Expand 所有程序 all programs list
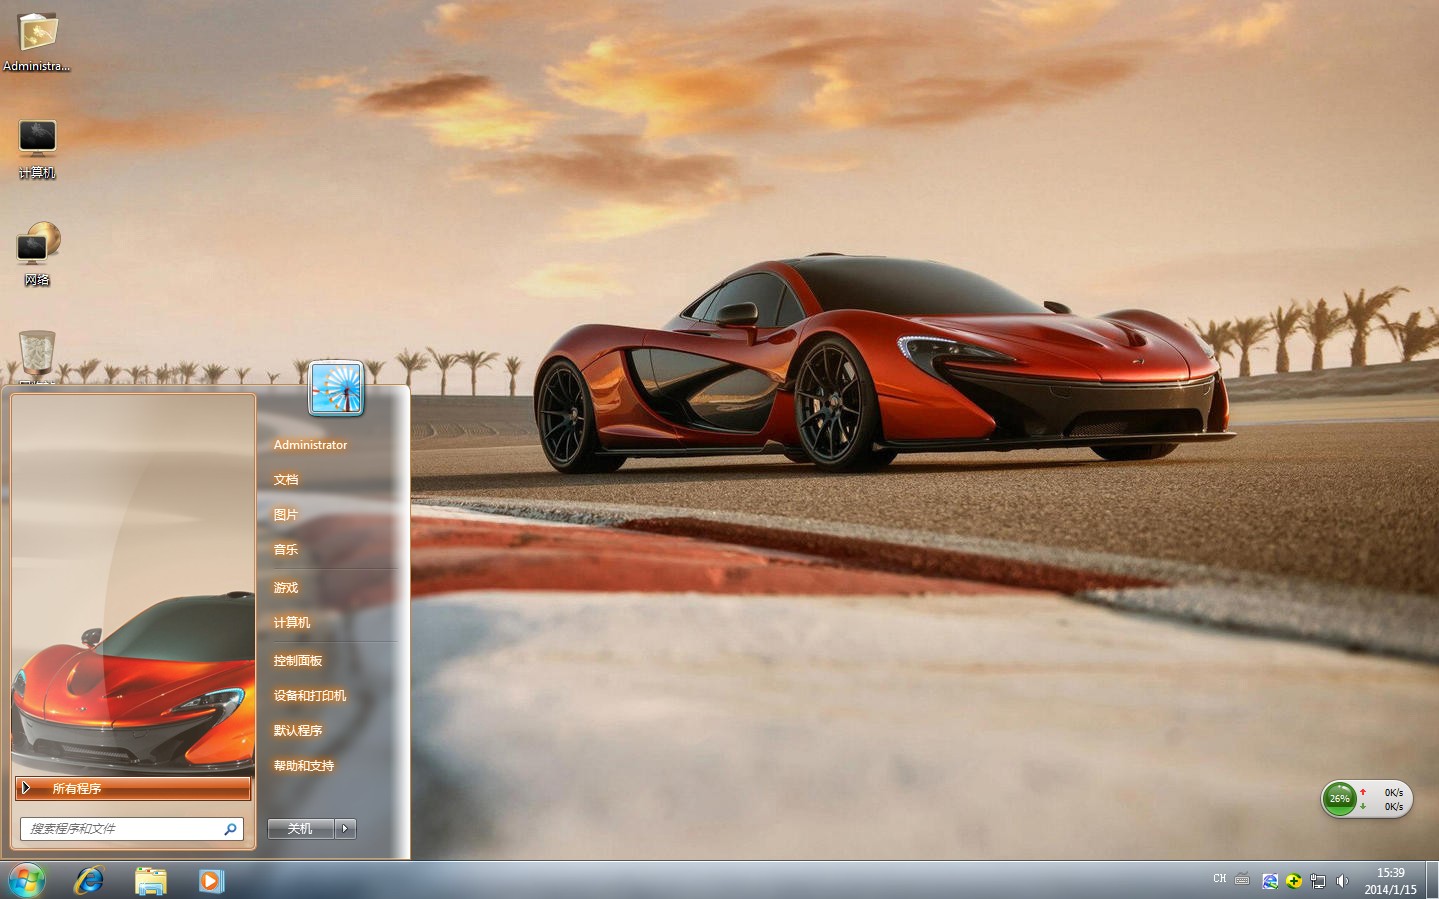Viewport: 1439px width, 899px height. (x=133, y=788)
